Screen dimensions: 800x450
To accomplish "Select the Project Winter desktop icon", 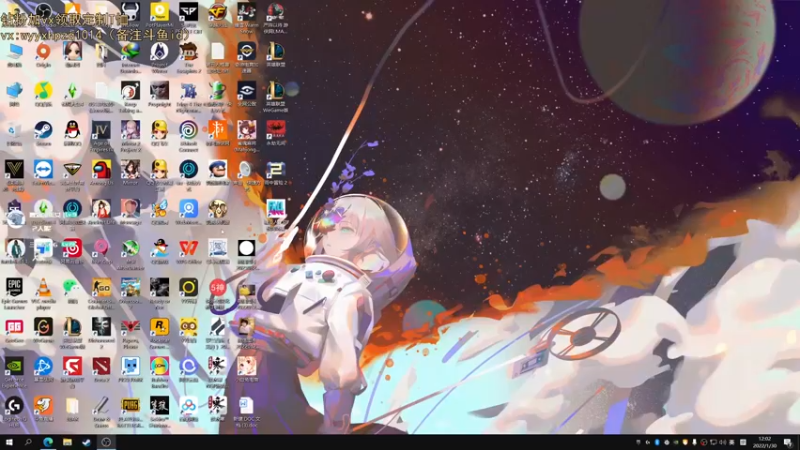I will 159,52.
